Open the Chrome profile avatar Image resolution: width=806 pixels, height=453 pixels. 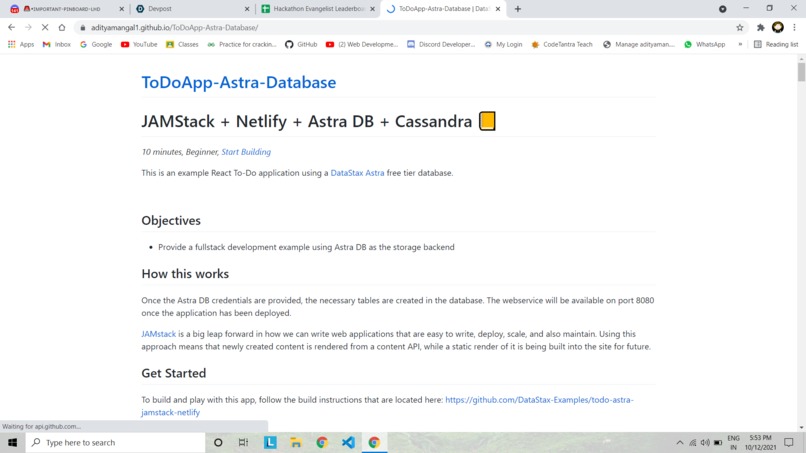pos(778,27)
